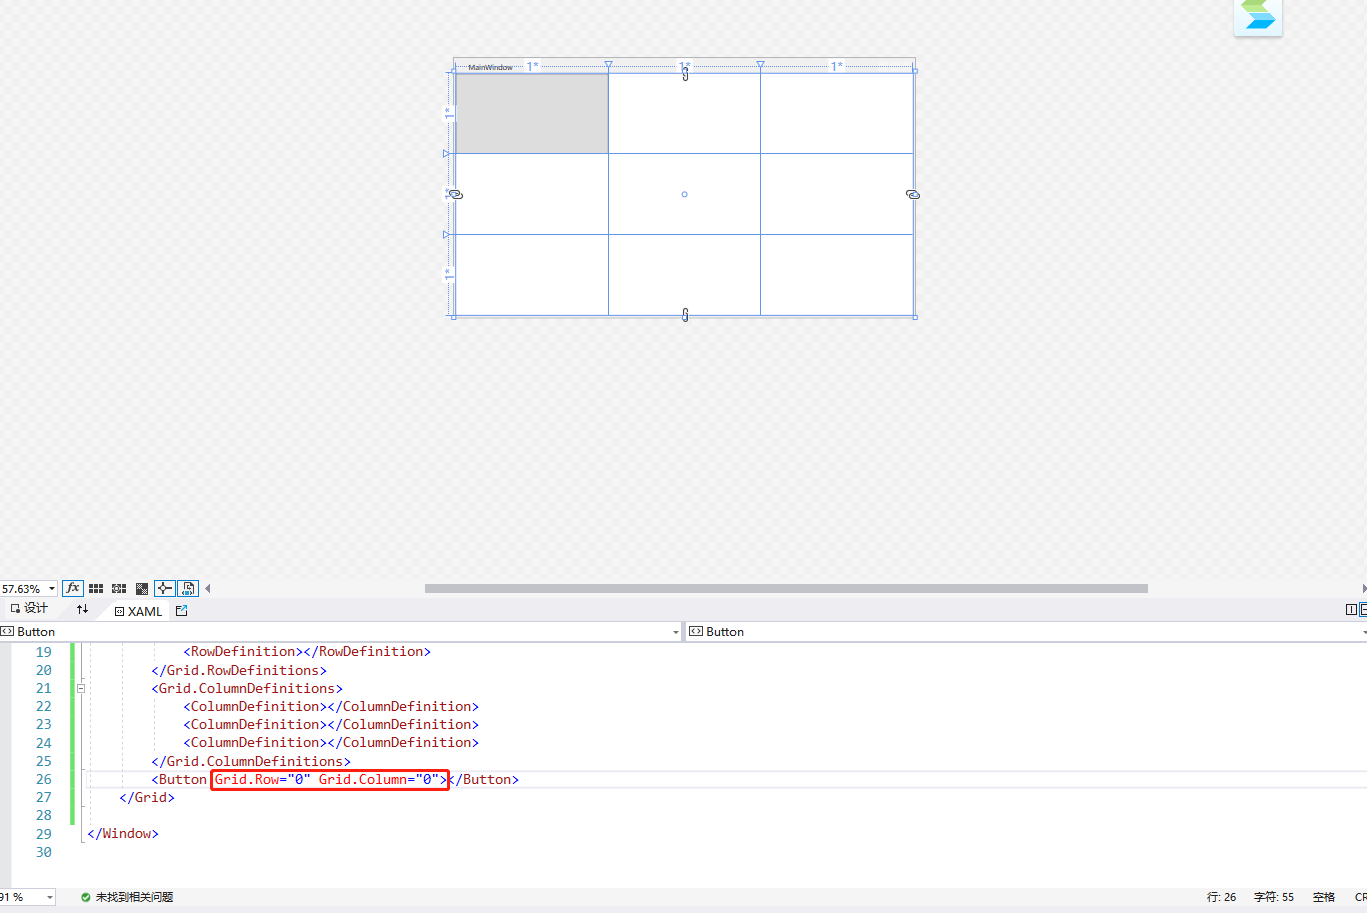The height and width of the screenshot is (913, 1367).
Task: Click the top-right resize handle of the window
Action: (915, 70)
